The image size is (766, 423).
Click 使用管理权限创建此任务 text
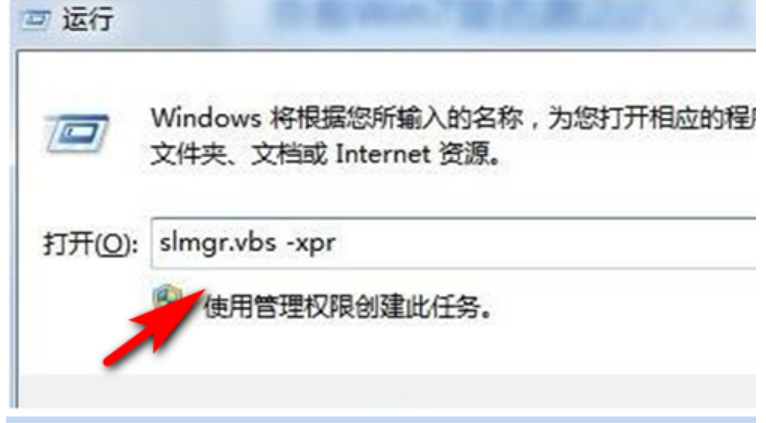[347, 307]
